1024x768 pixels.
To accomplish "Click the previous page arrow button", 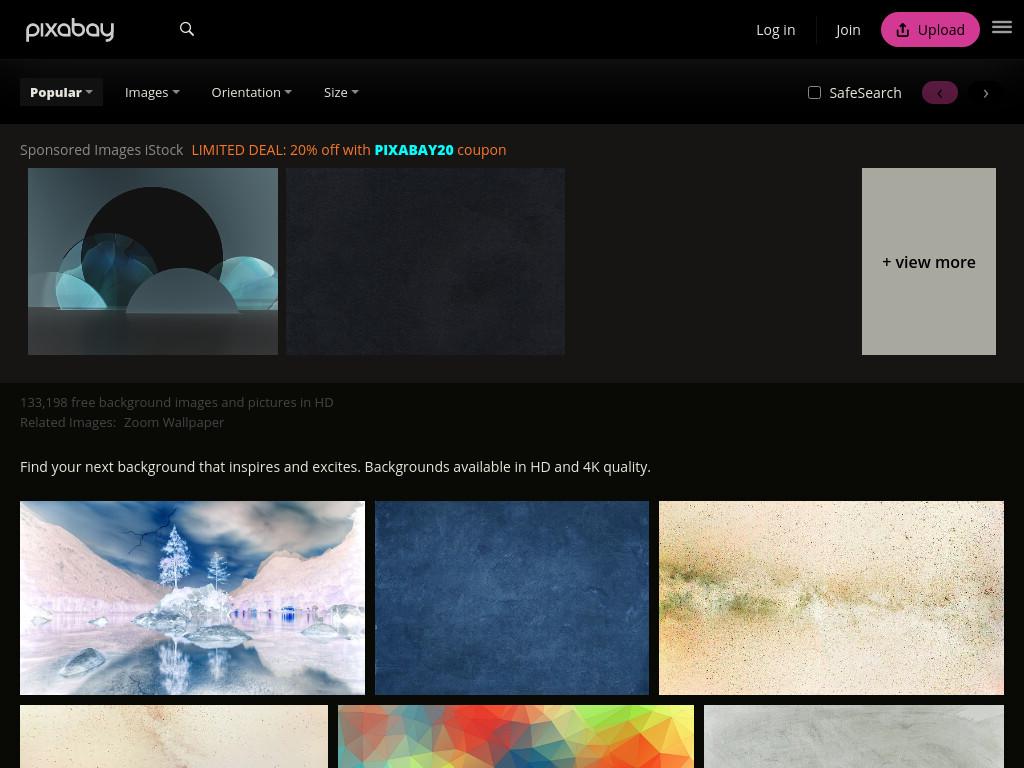I will [940, 93].
